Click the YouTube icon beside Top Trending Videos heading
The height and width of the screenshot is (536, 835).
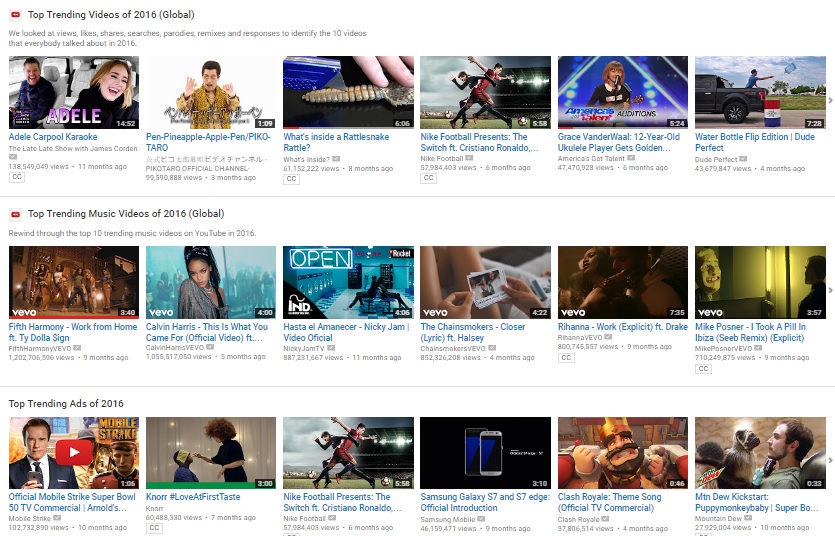[x=15, y=15]
